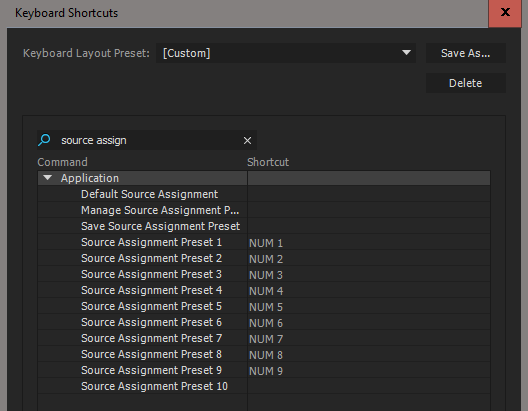
Task: Click the NUM 5 shortcut cell
Action: click(x=369, y=306)
